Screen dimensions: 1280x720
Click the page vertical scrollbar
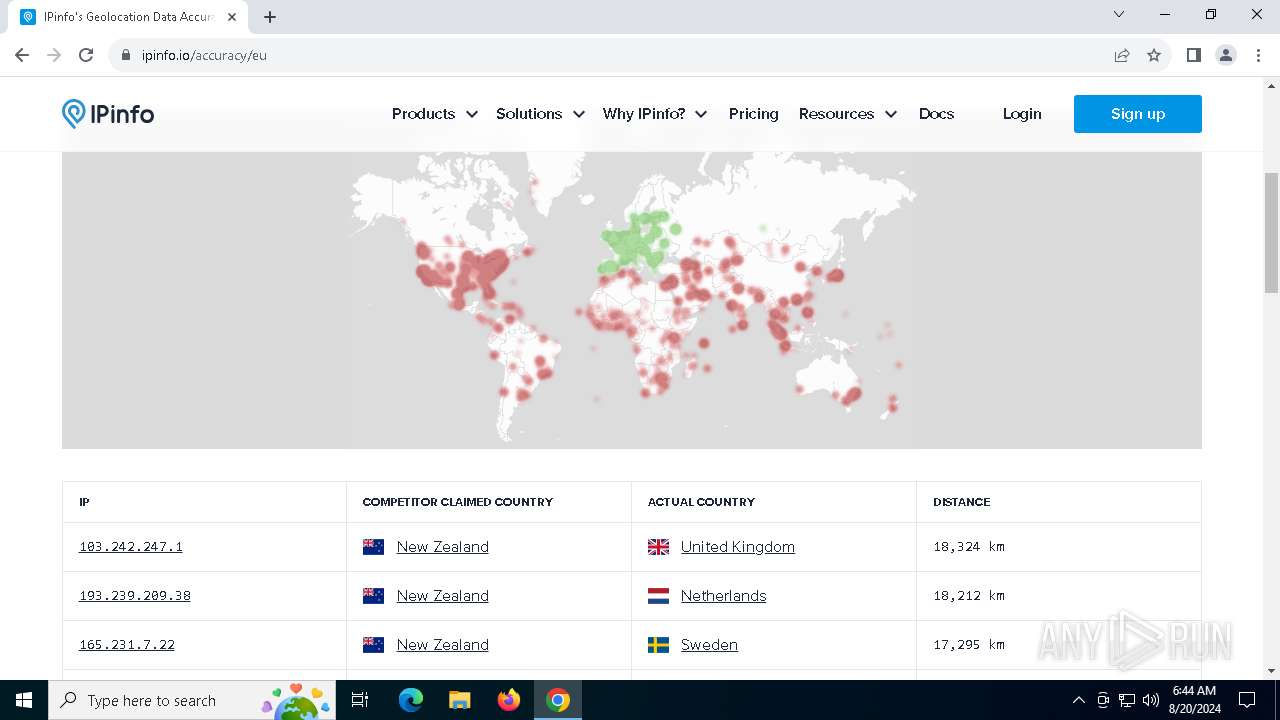point(1271,220)
